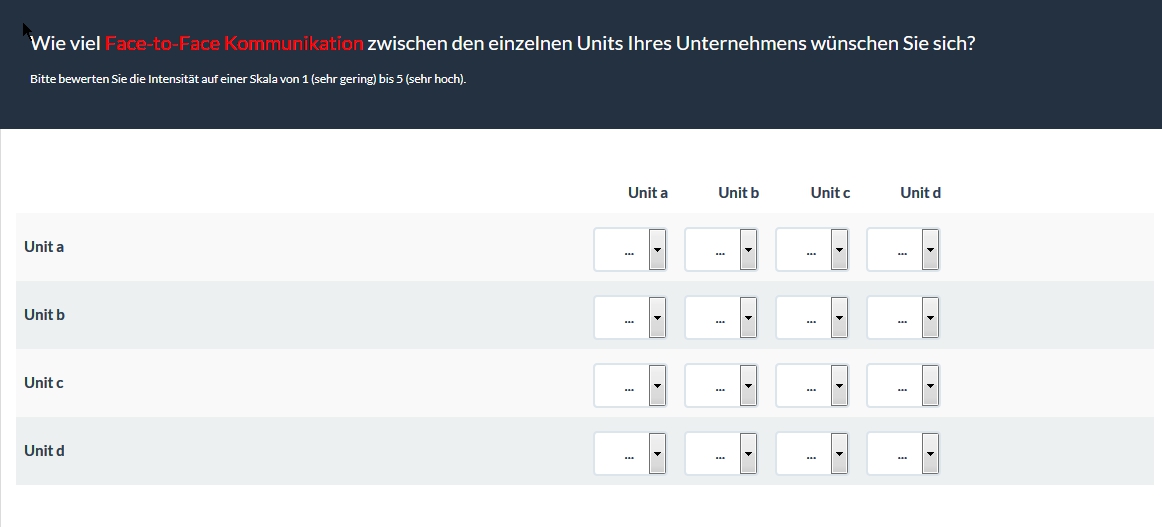Click the red Face-to-Face Kommunikation text
The height and width of the screenshot is (527, 1162).
click(234, 44)
